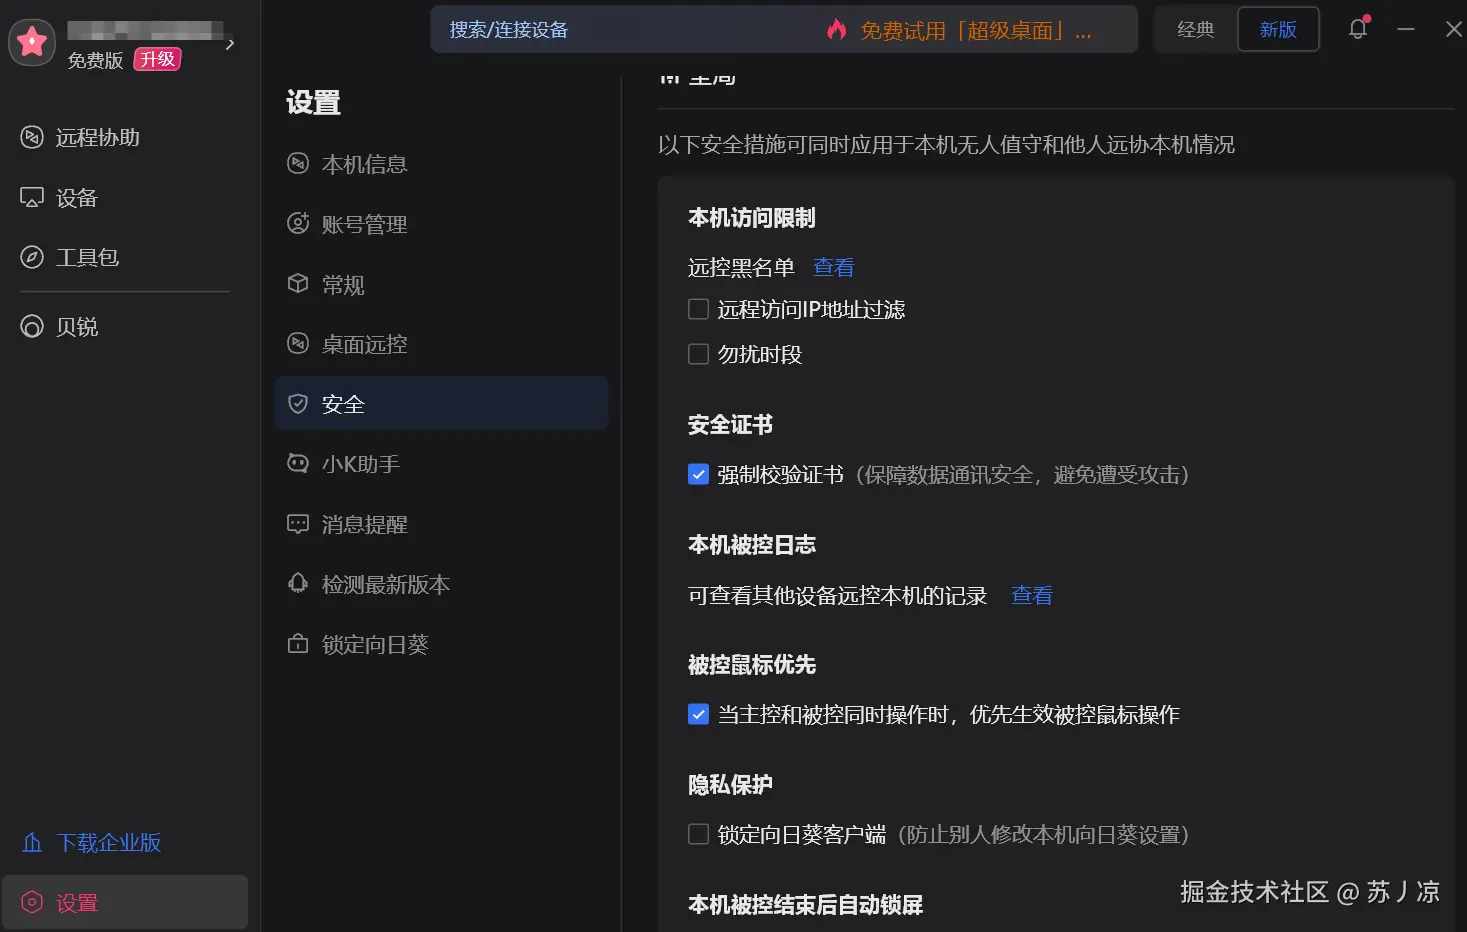This screenshot has height=932, width=1467.
Task: Click the 本机信息 icon in settings
Action: click(x=298, y=163)
